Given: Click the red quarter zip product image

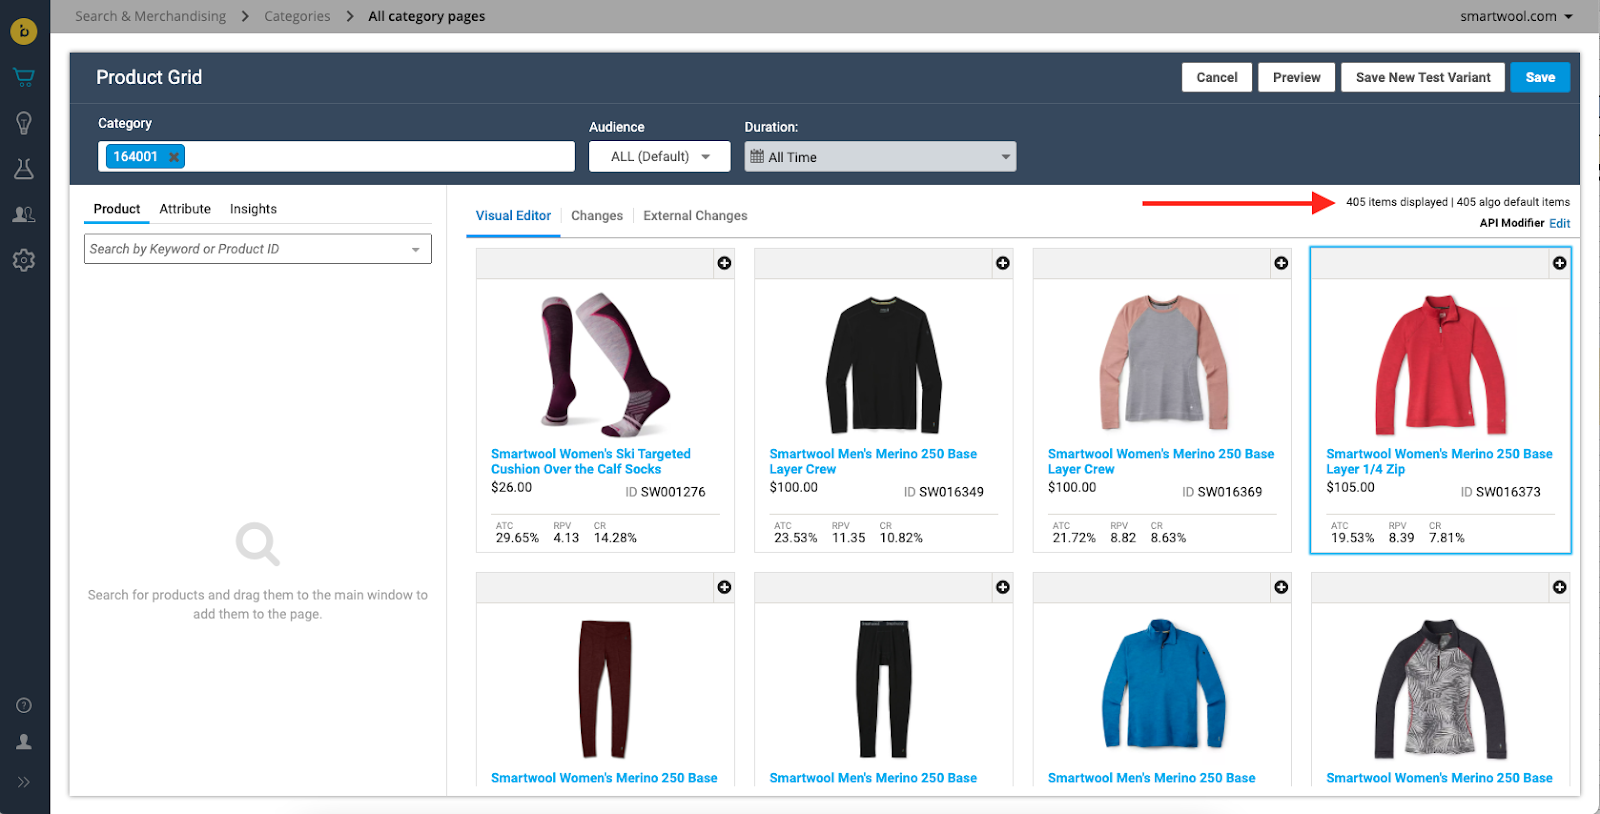Looking at the screenshot, I should pyautogui.click(x=1440, y=364).
